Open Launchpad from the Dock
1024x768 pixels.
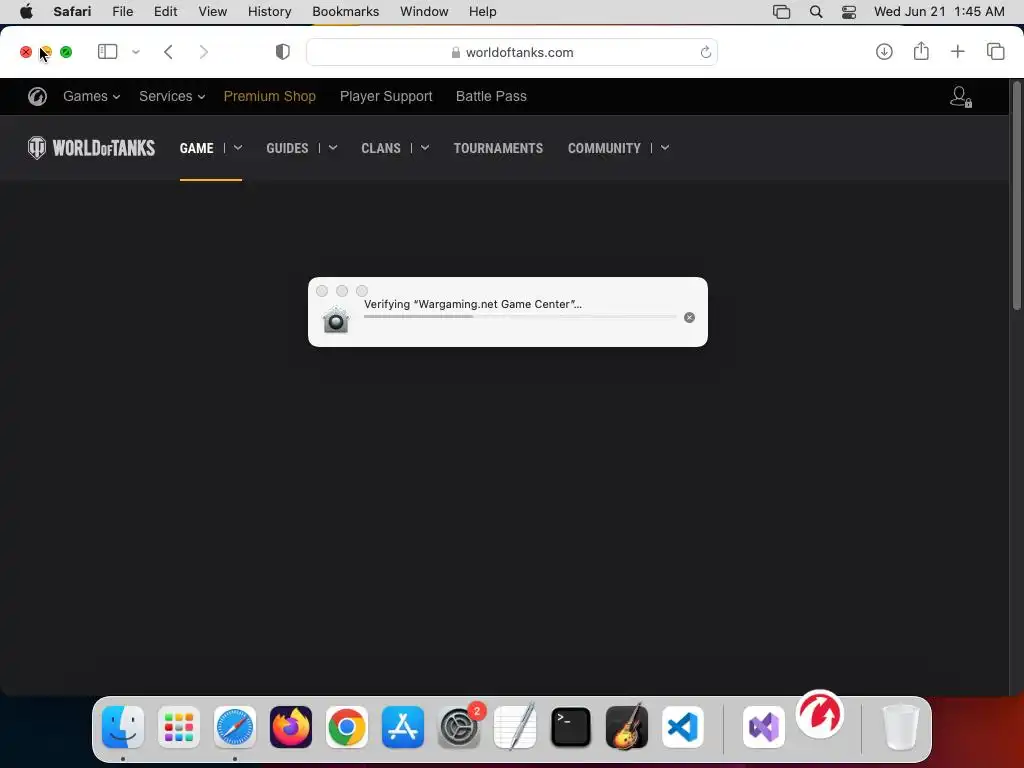click(179, 727)
